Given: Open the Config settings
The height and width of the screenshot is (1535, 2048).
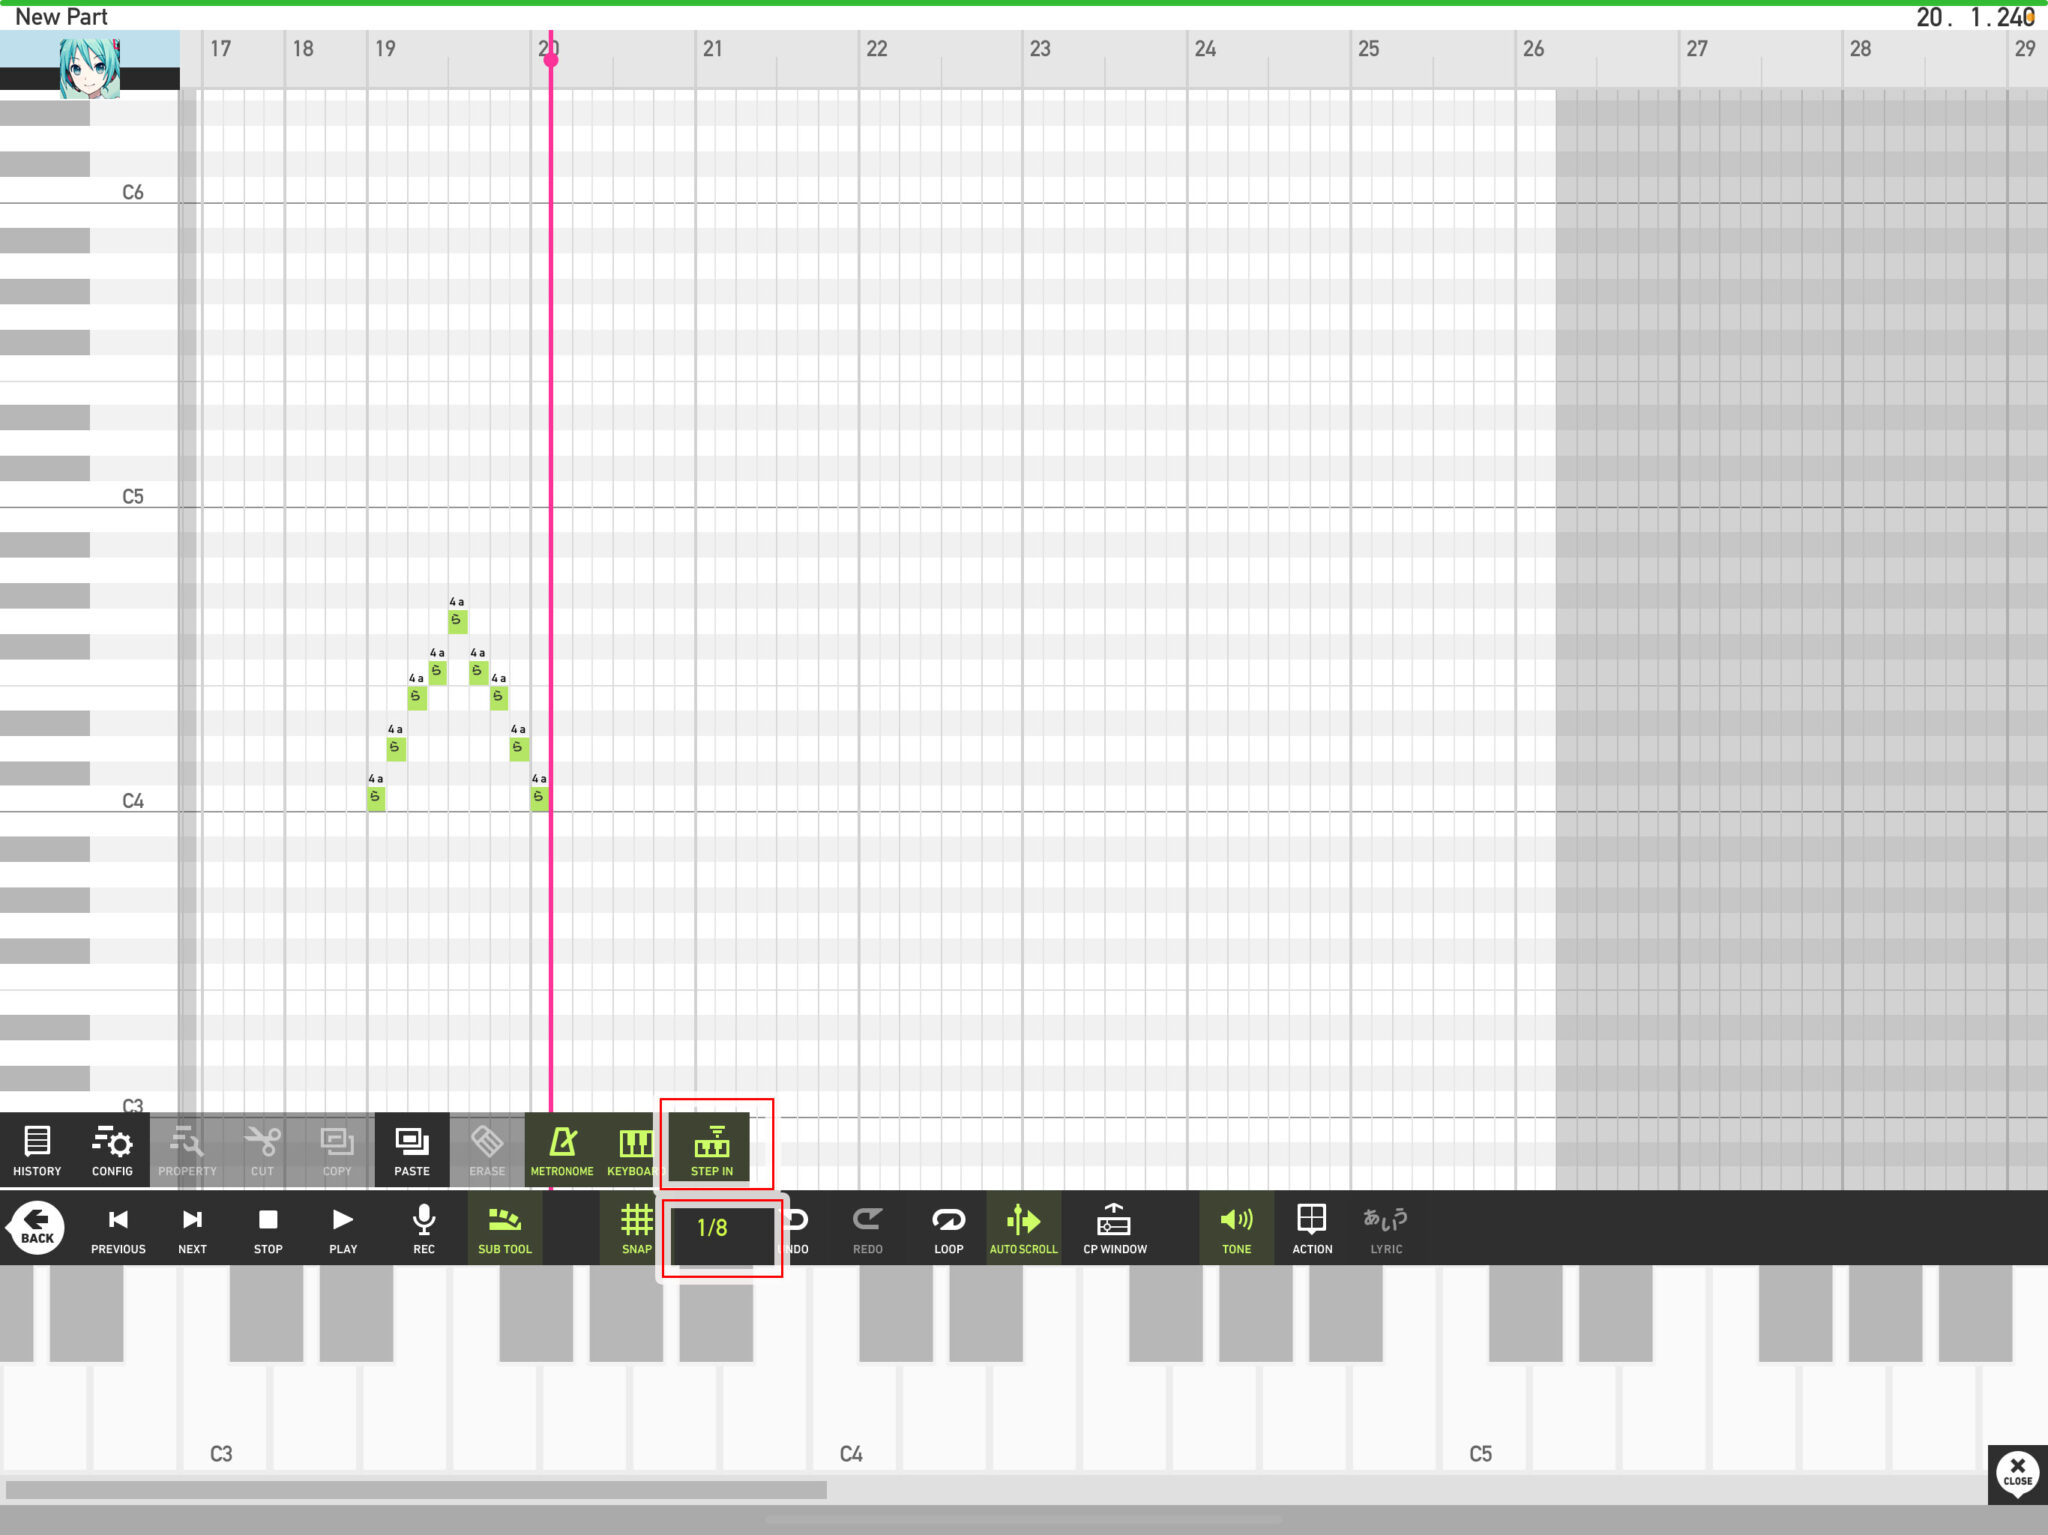Looking at the screenshot, I should coord(112,1149).
